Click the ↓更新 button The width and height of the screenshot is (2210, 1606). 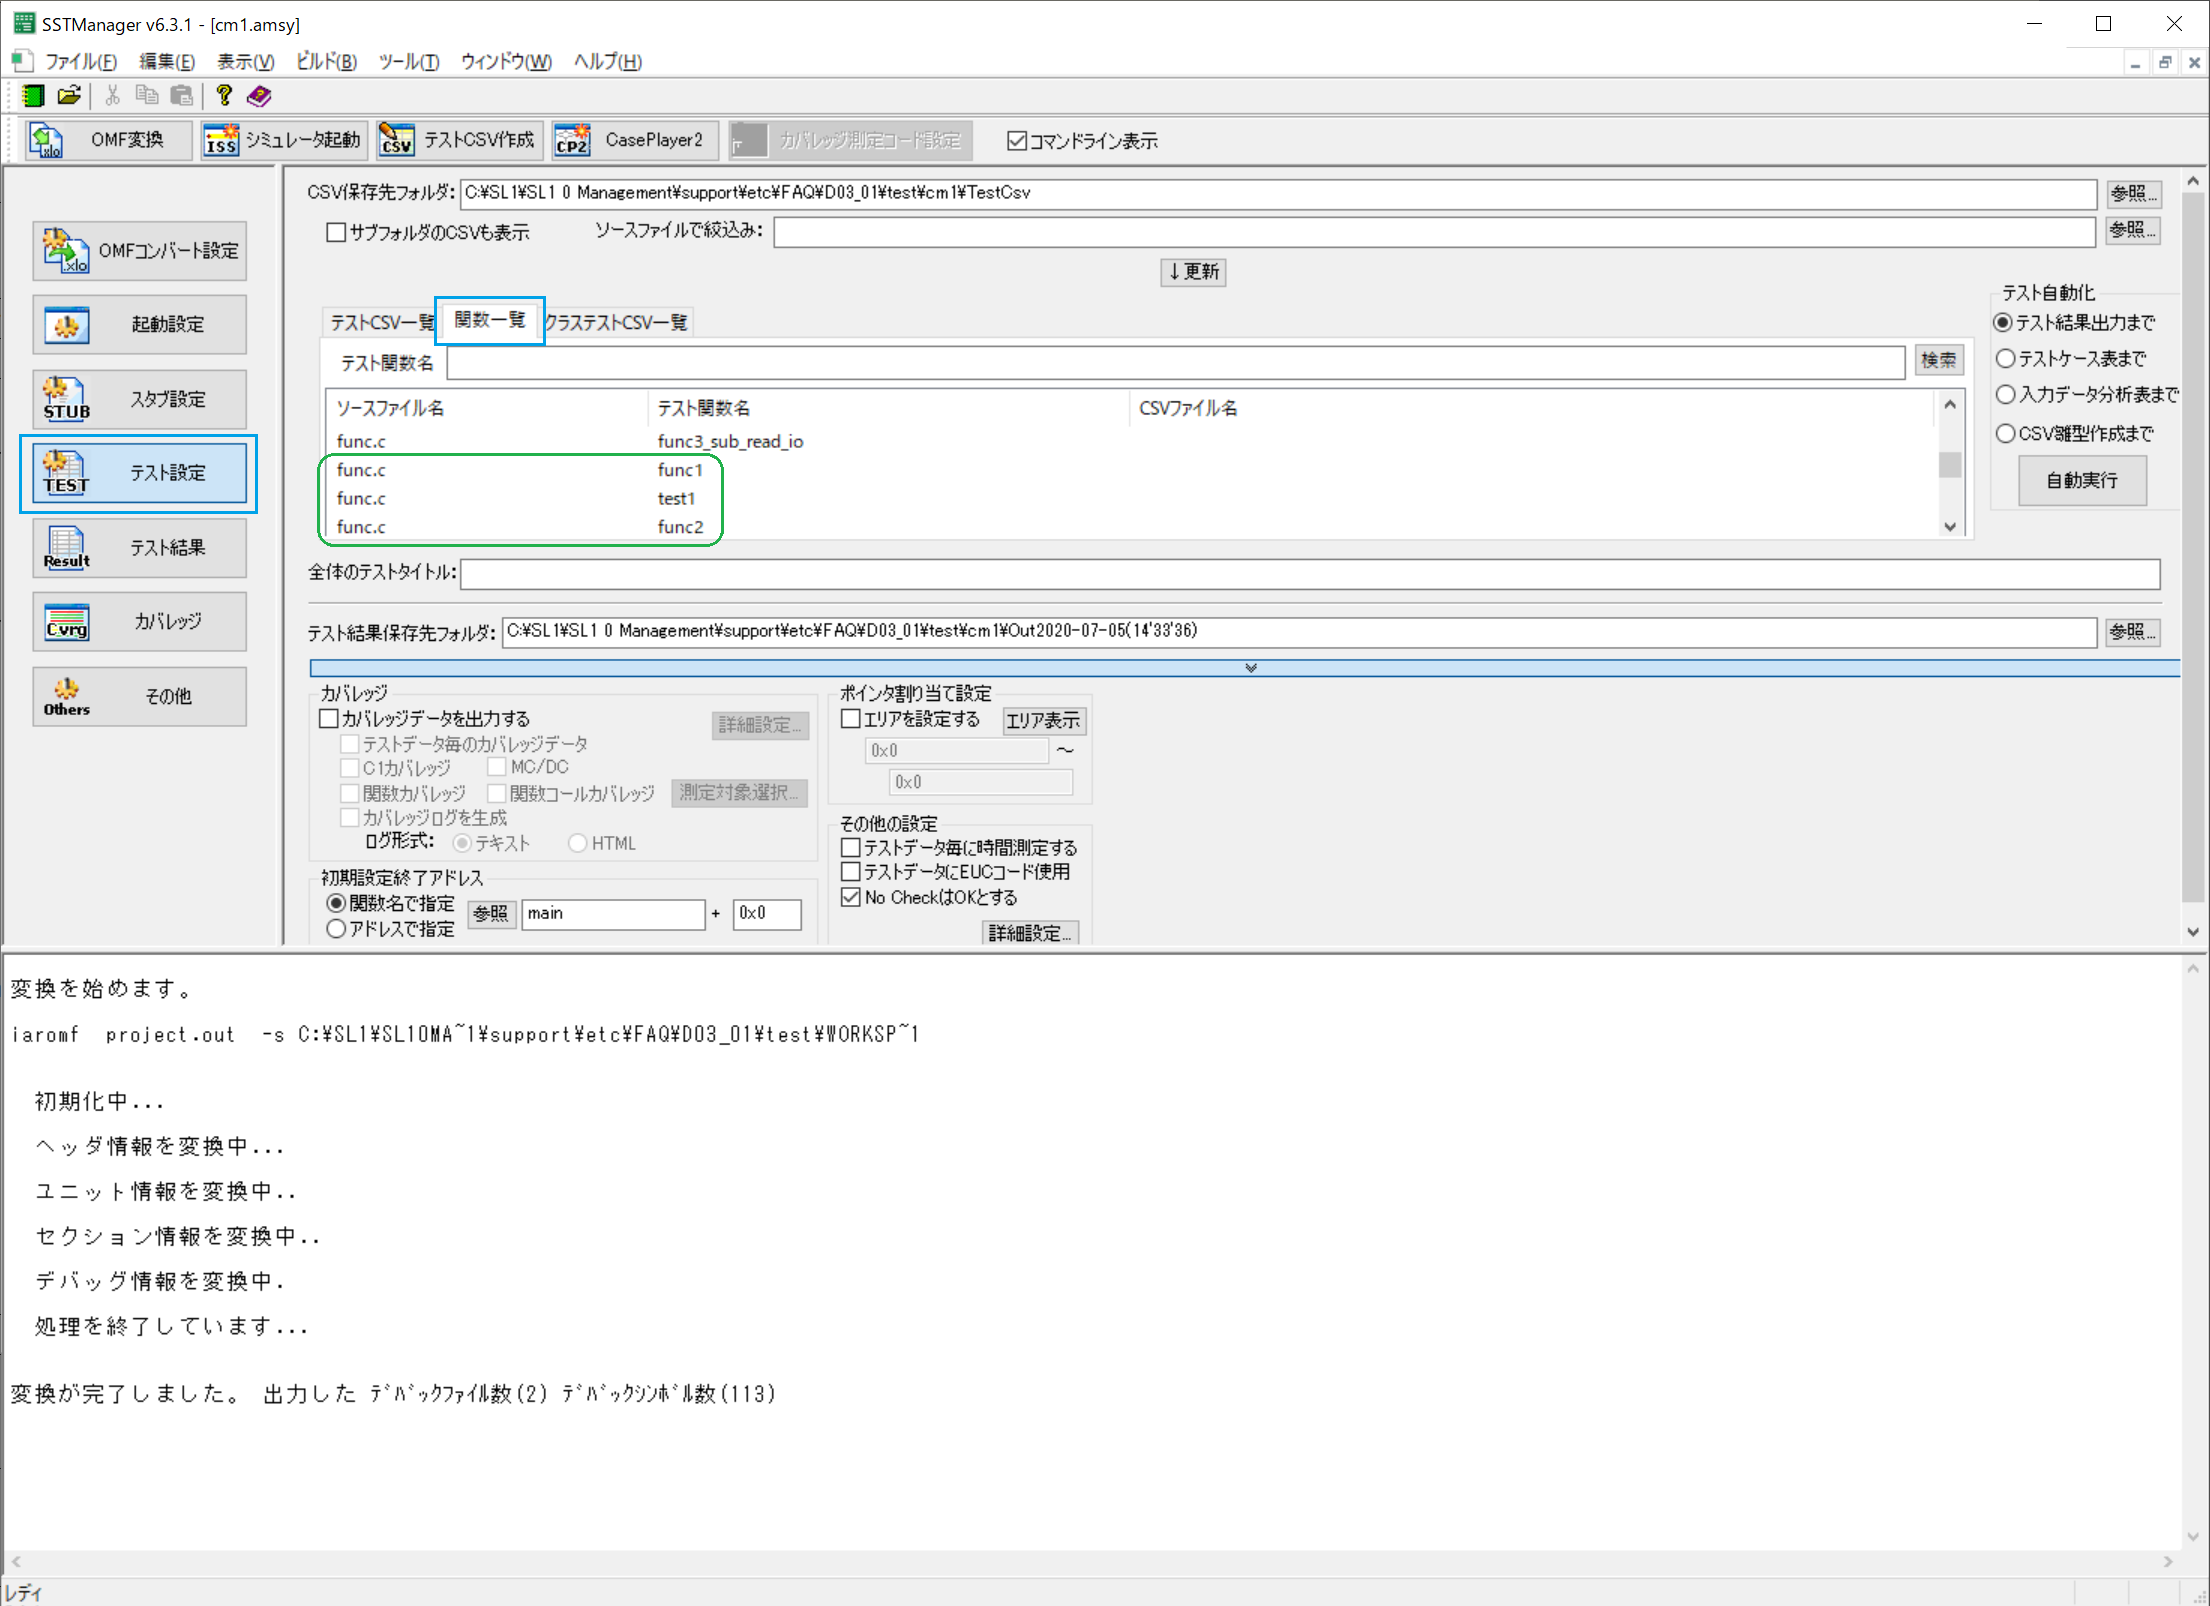click(1193, 271)
